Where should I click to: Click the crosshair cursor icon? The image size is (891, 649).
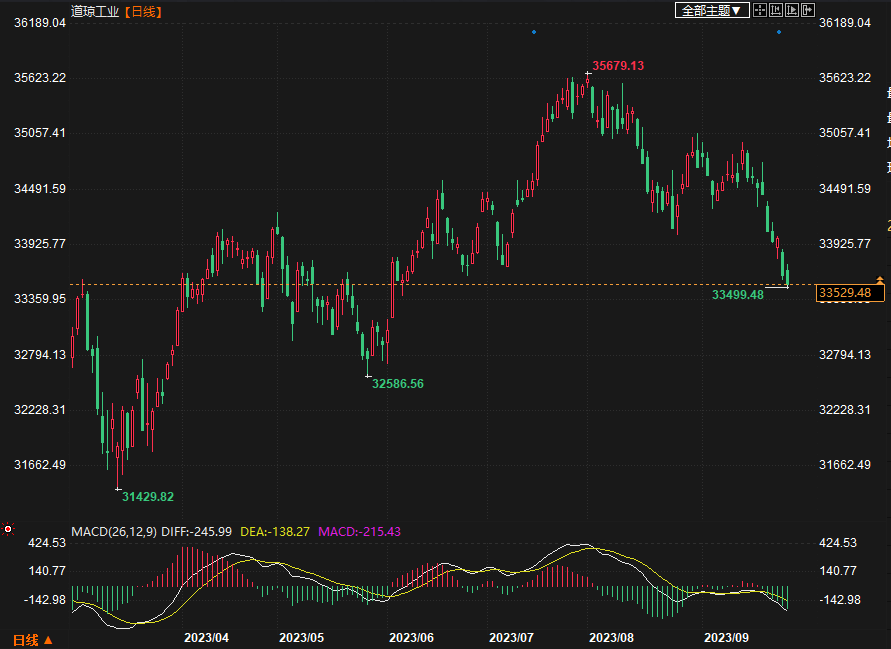(x=760, y=10)
